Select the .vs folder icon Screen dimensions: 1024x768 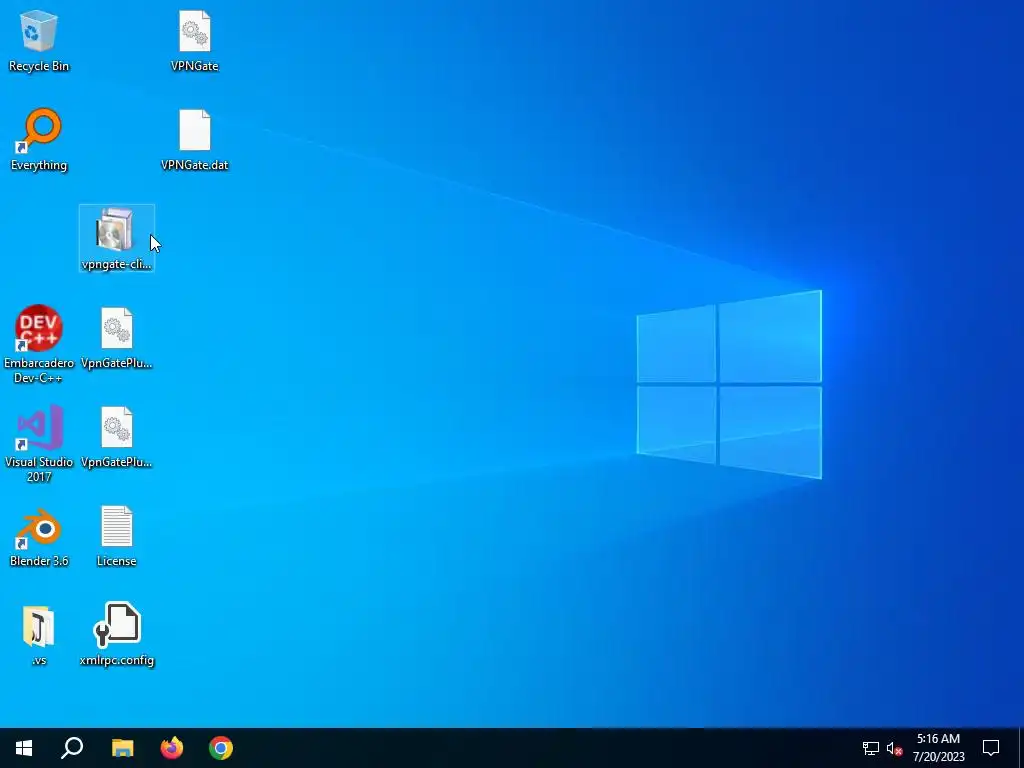pos(39,635)
